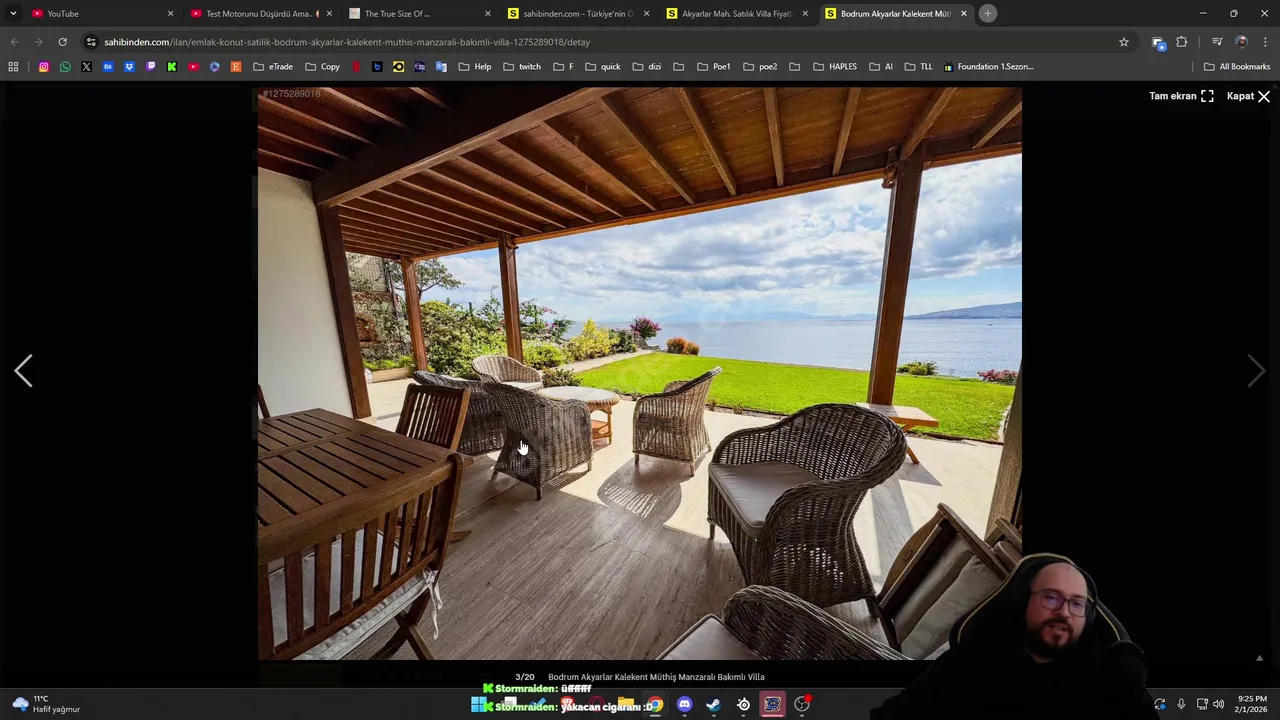Open the Chrome three-dot menu

[1266, 42]
